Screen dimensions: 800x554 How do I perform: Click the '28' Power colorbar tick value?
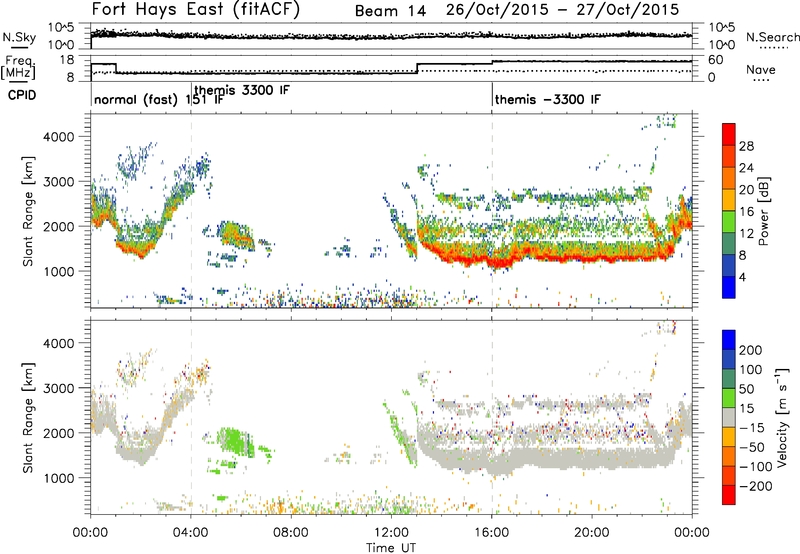pyautogui.click(x=746, y=146)
